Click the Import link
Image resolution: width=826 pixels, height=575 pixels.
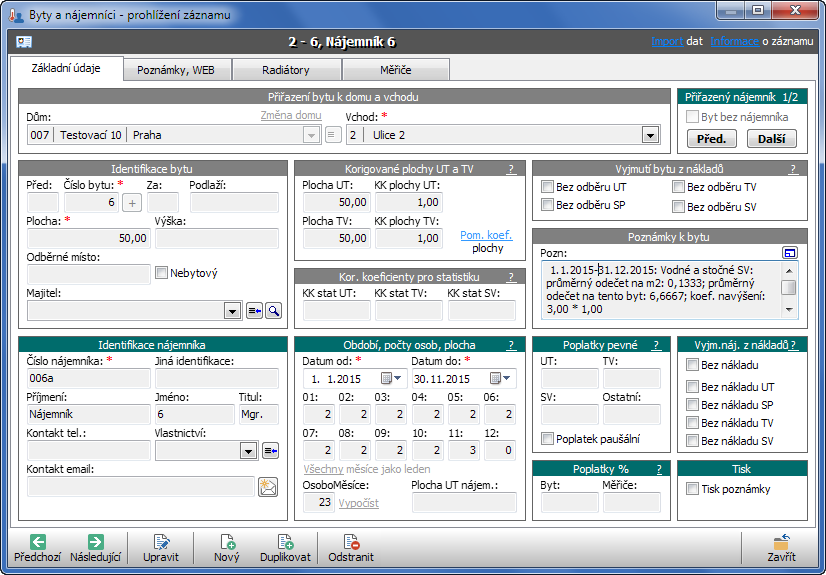click(x=667, y=41)
